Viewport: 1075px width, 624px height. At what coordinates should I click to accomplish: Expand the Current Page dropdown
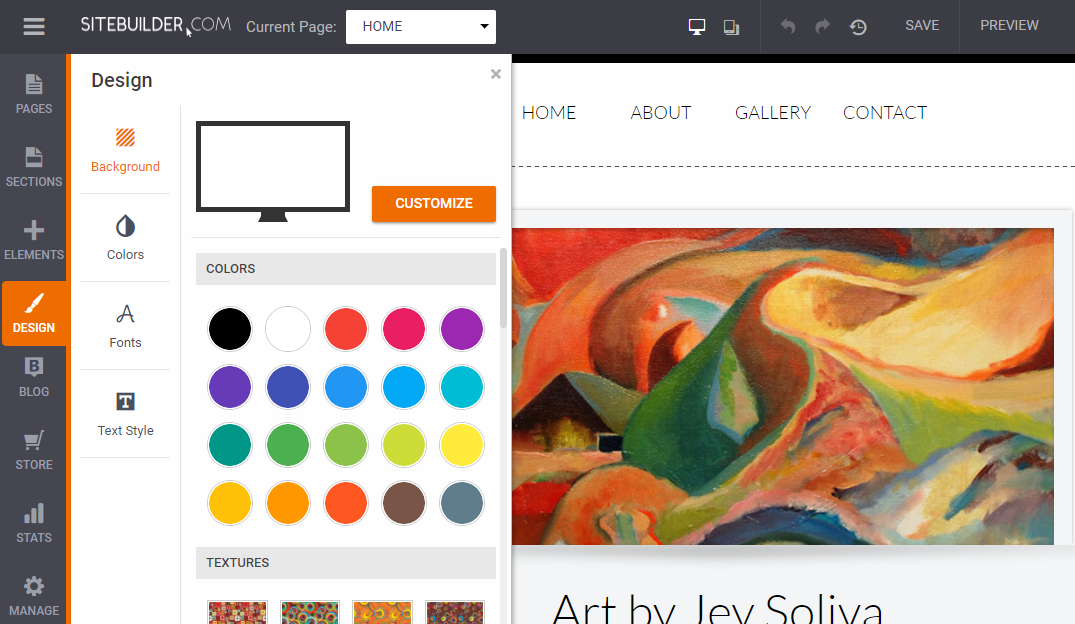(x=420, y=27)
